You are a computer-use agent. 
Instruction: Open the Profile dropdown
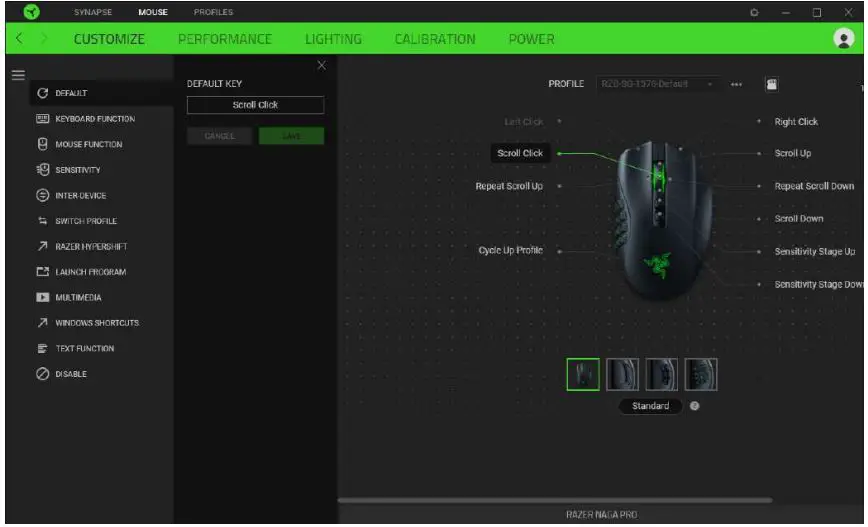click(658, 84)
